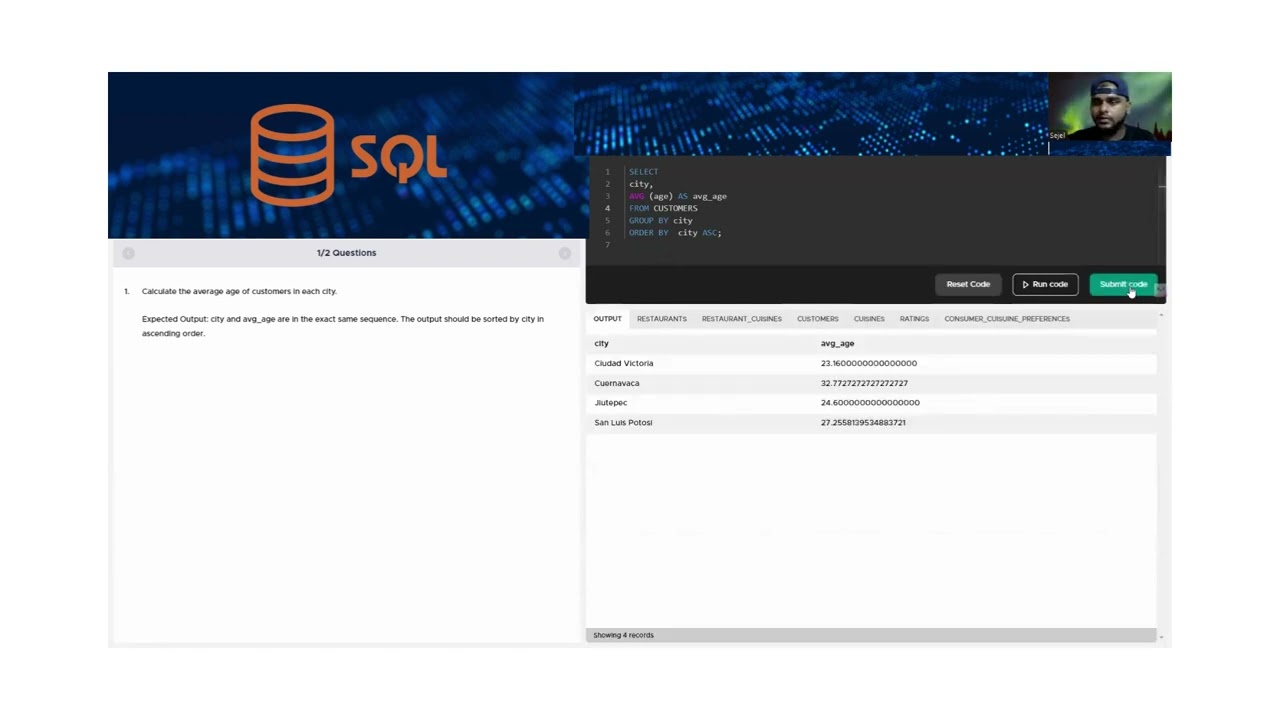Open the CUISINES table tab
The width and height of the screenshot is (1280, 720).
[x=869, y=319]
